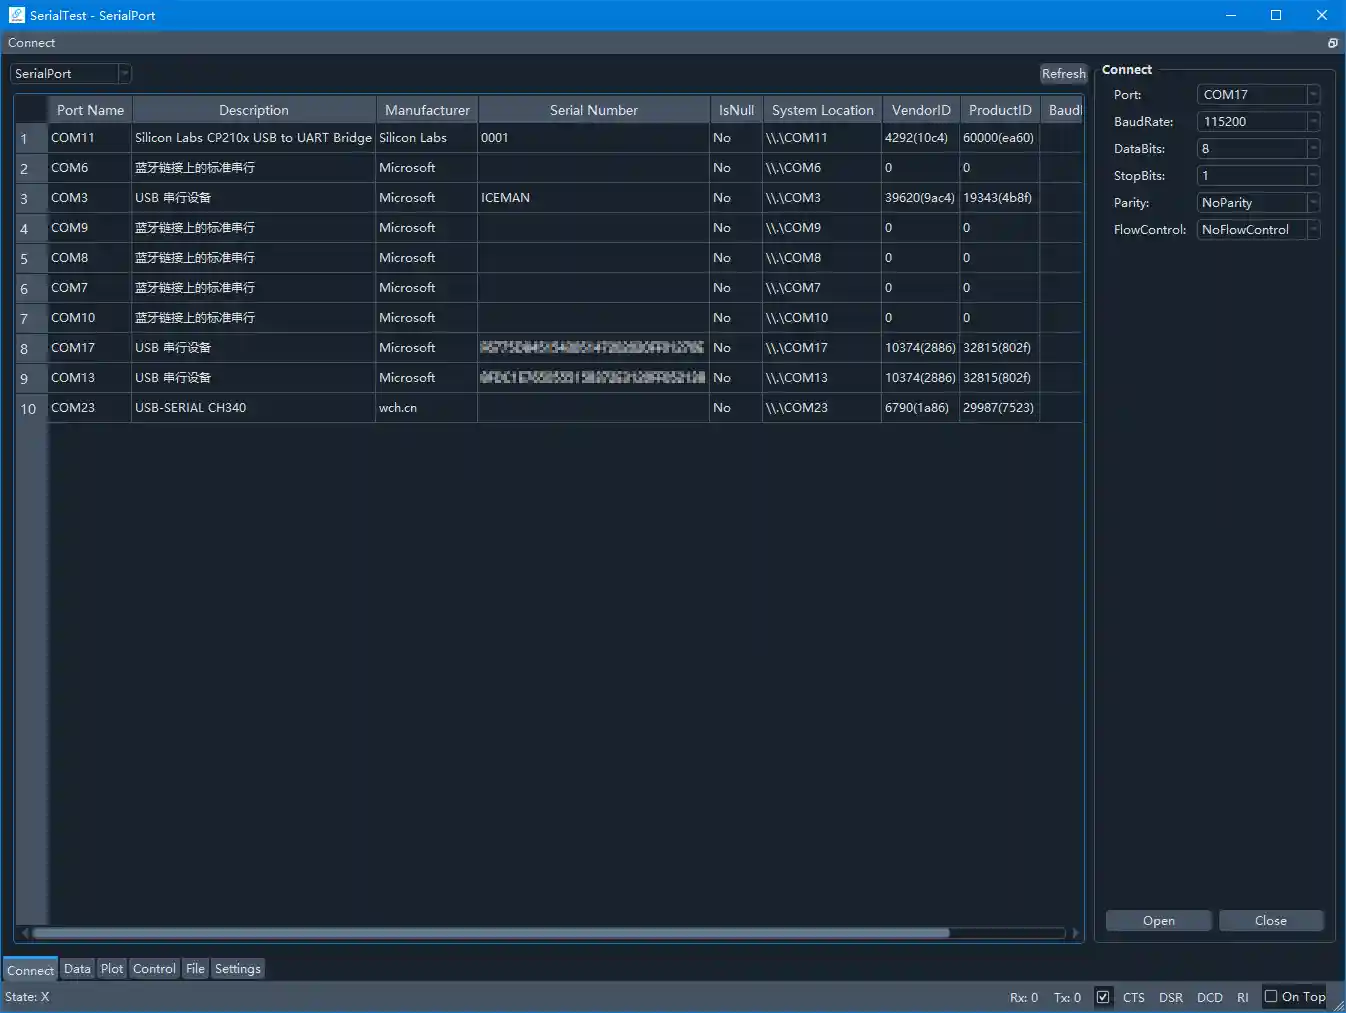1346x1013 pixels.
Task: Click the DCD indicator in status bar
Action: [x=1210, y=997]
